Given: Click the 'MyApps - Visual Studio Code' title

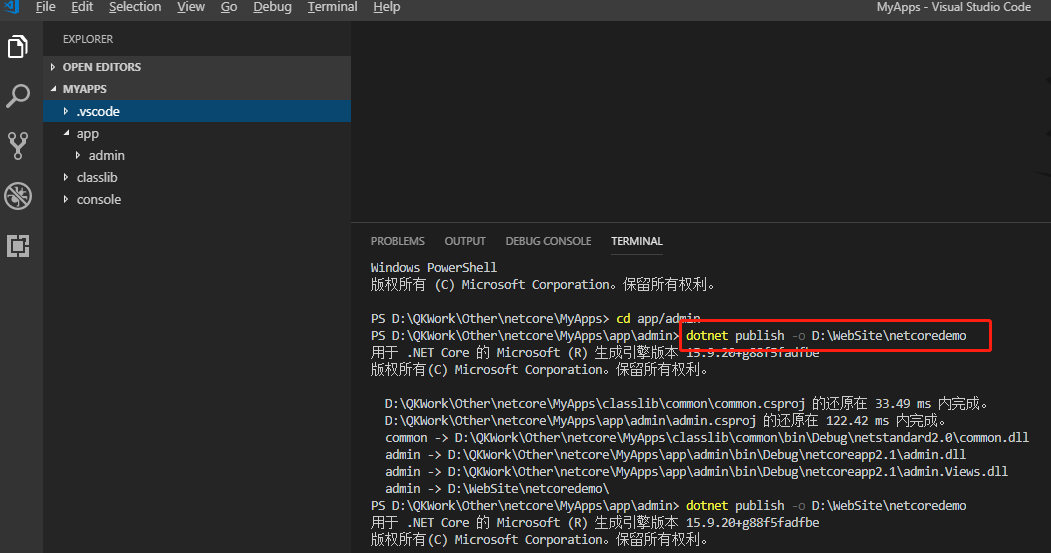Looking at the screenshot, I should click(954, 7).
